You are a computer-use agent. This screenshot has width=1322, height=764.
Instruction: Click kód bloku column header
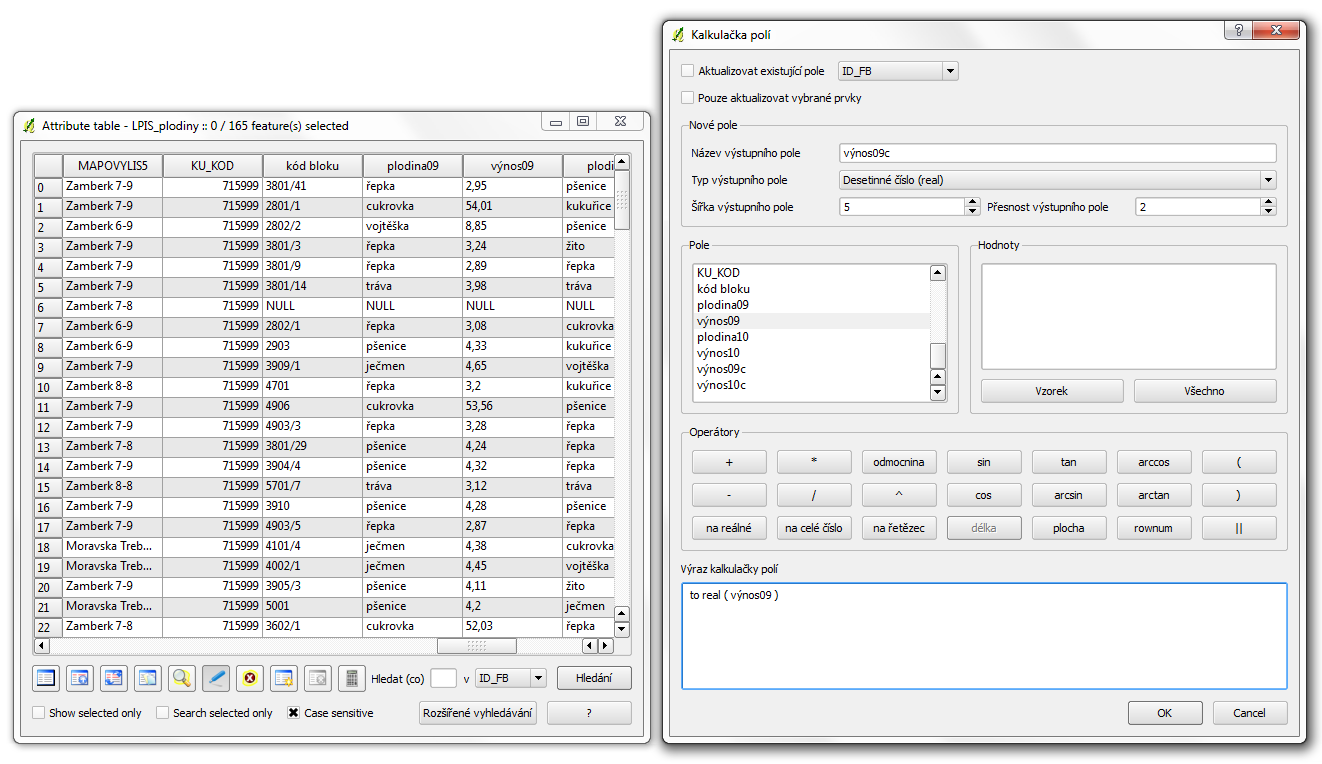tap(313, 166)
